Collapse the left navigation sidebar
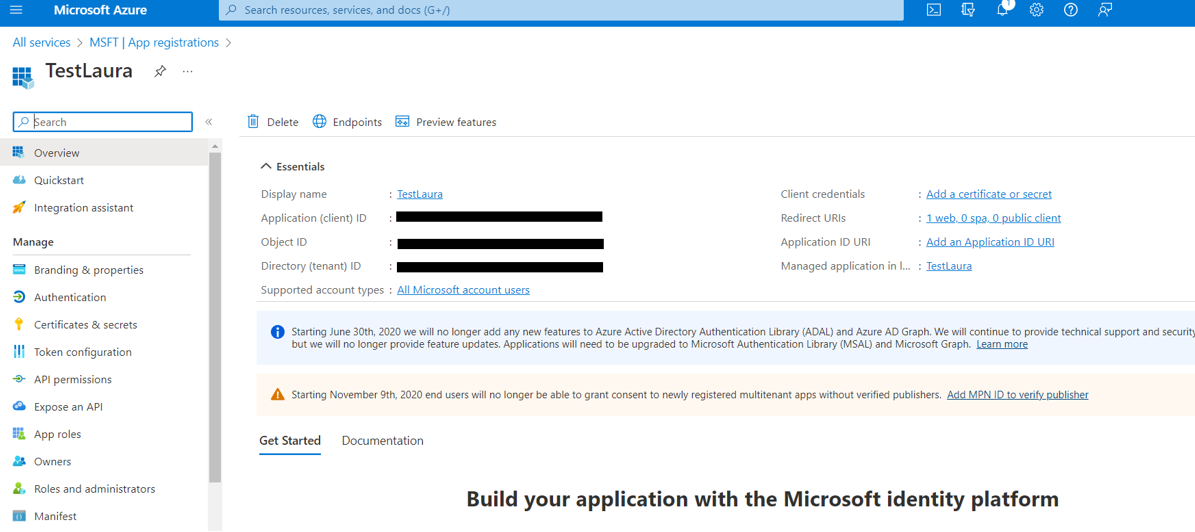The image size is (1195, 532). coord(208,122)
